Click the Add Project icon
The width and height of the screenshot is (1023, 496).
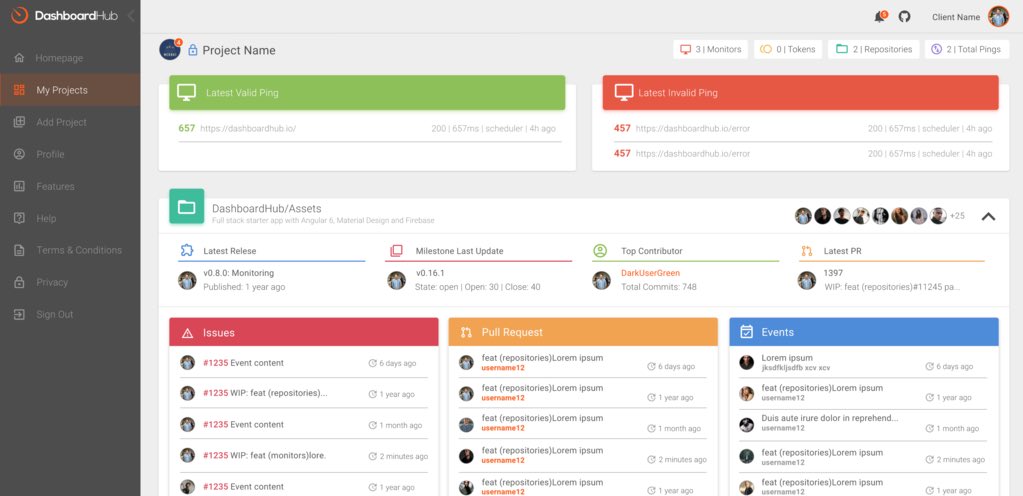tap(20, 122)
